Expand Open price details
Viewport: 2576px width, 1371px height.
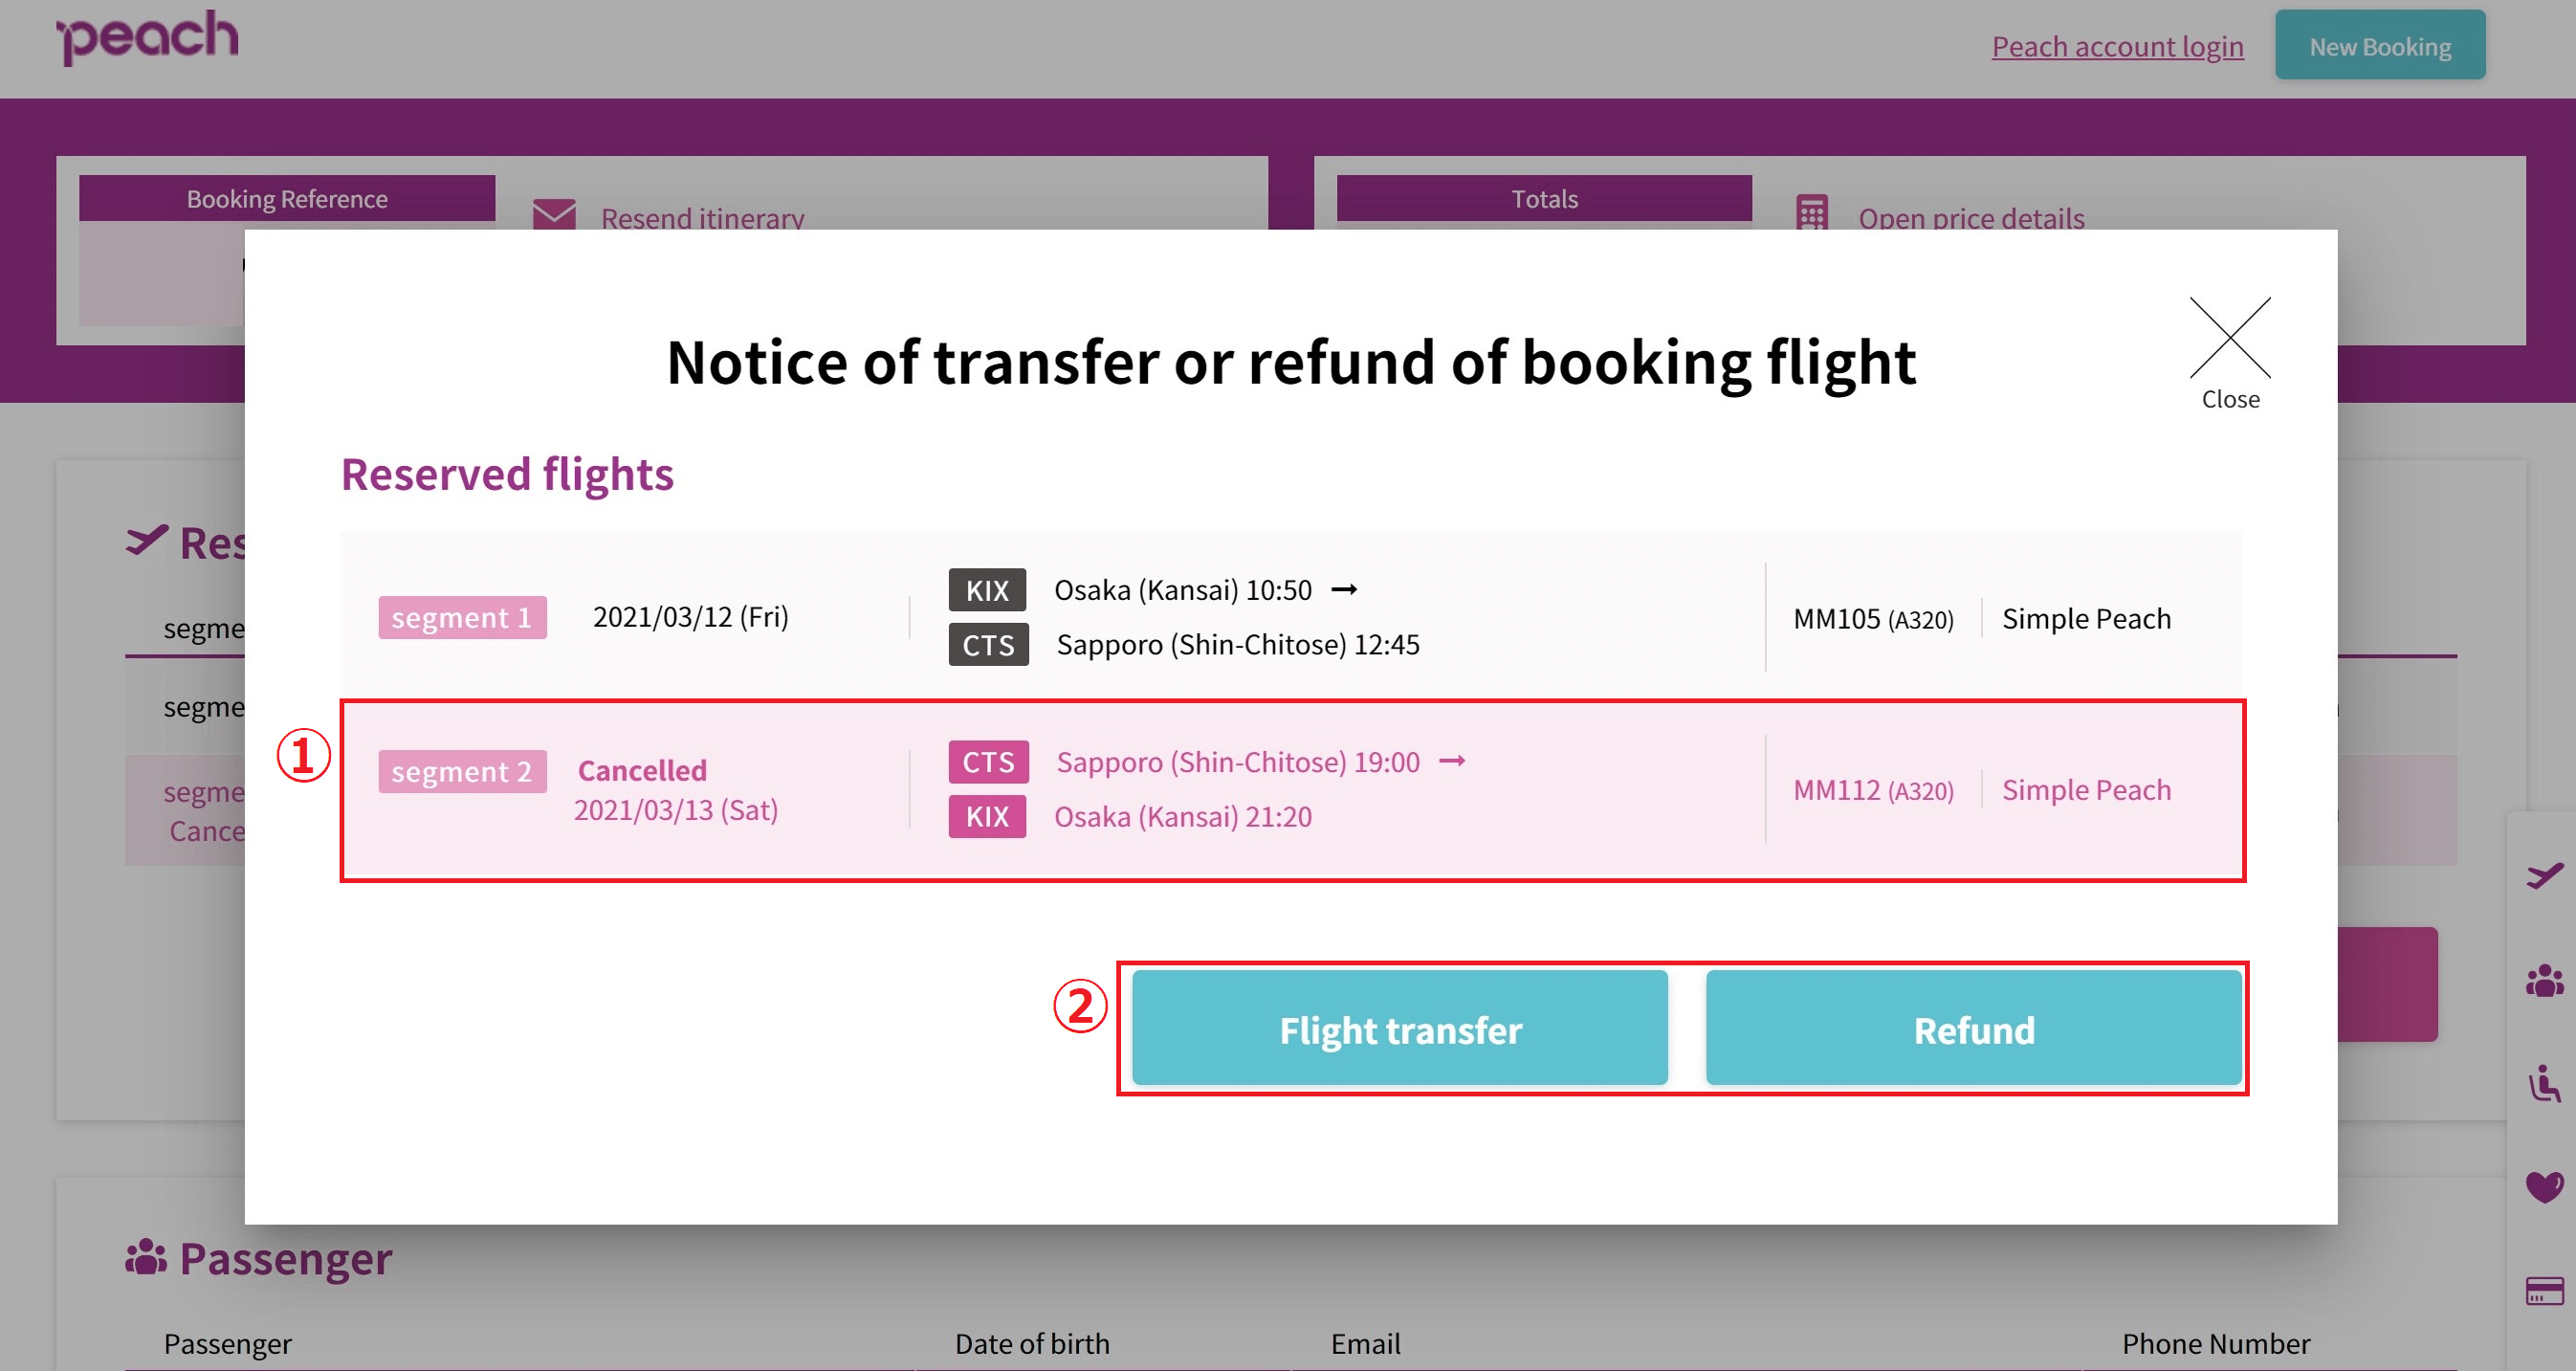pyautogui.click(x=1970, y=217)
